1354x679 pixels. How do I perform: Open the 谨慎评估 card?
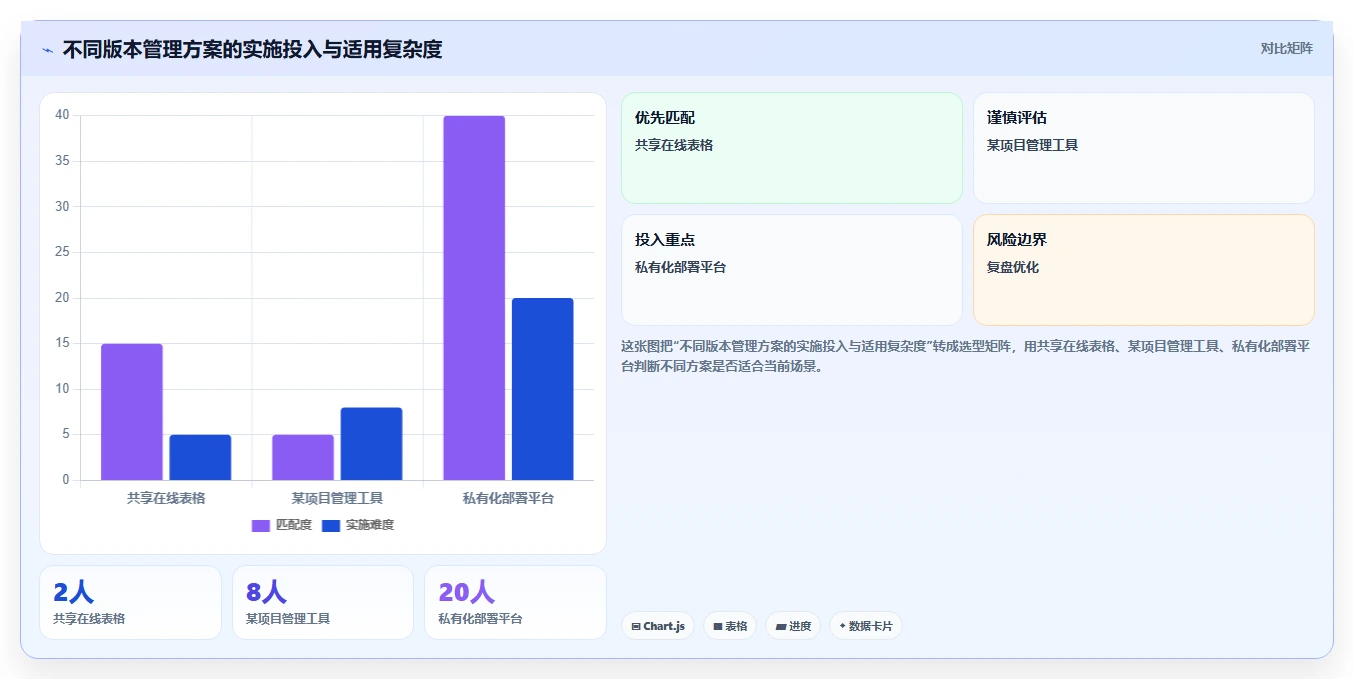(x=1144, y=148)
